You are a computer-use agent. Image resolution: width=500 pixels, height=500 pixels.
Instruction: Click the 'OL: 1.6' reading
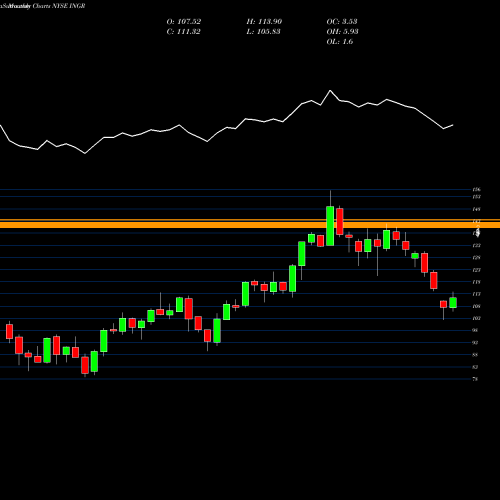(x=340, y=42)
